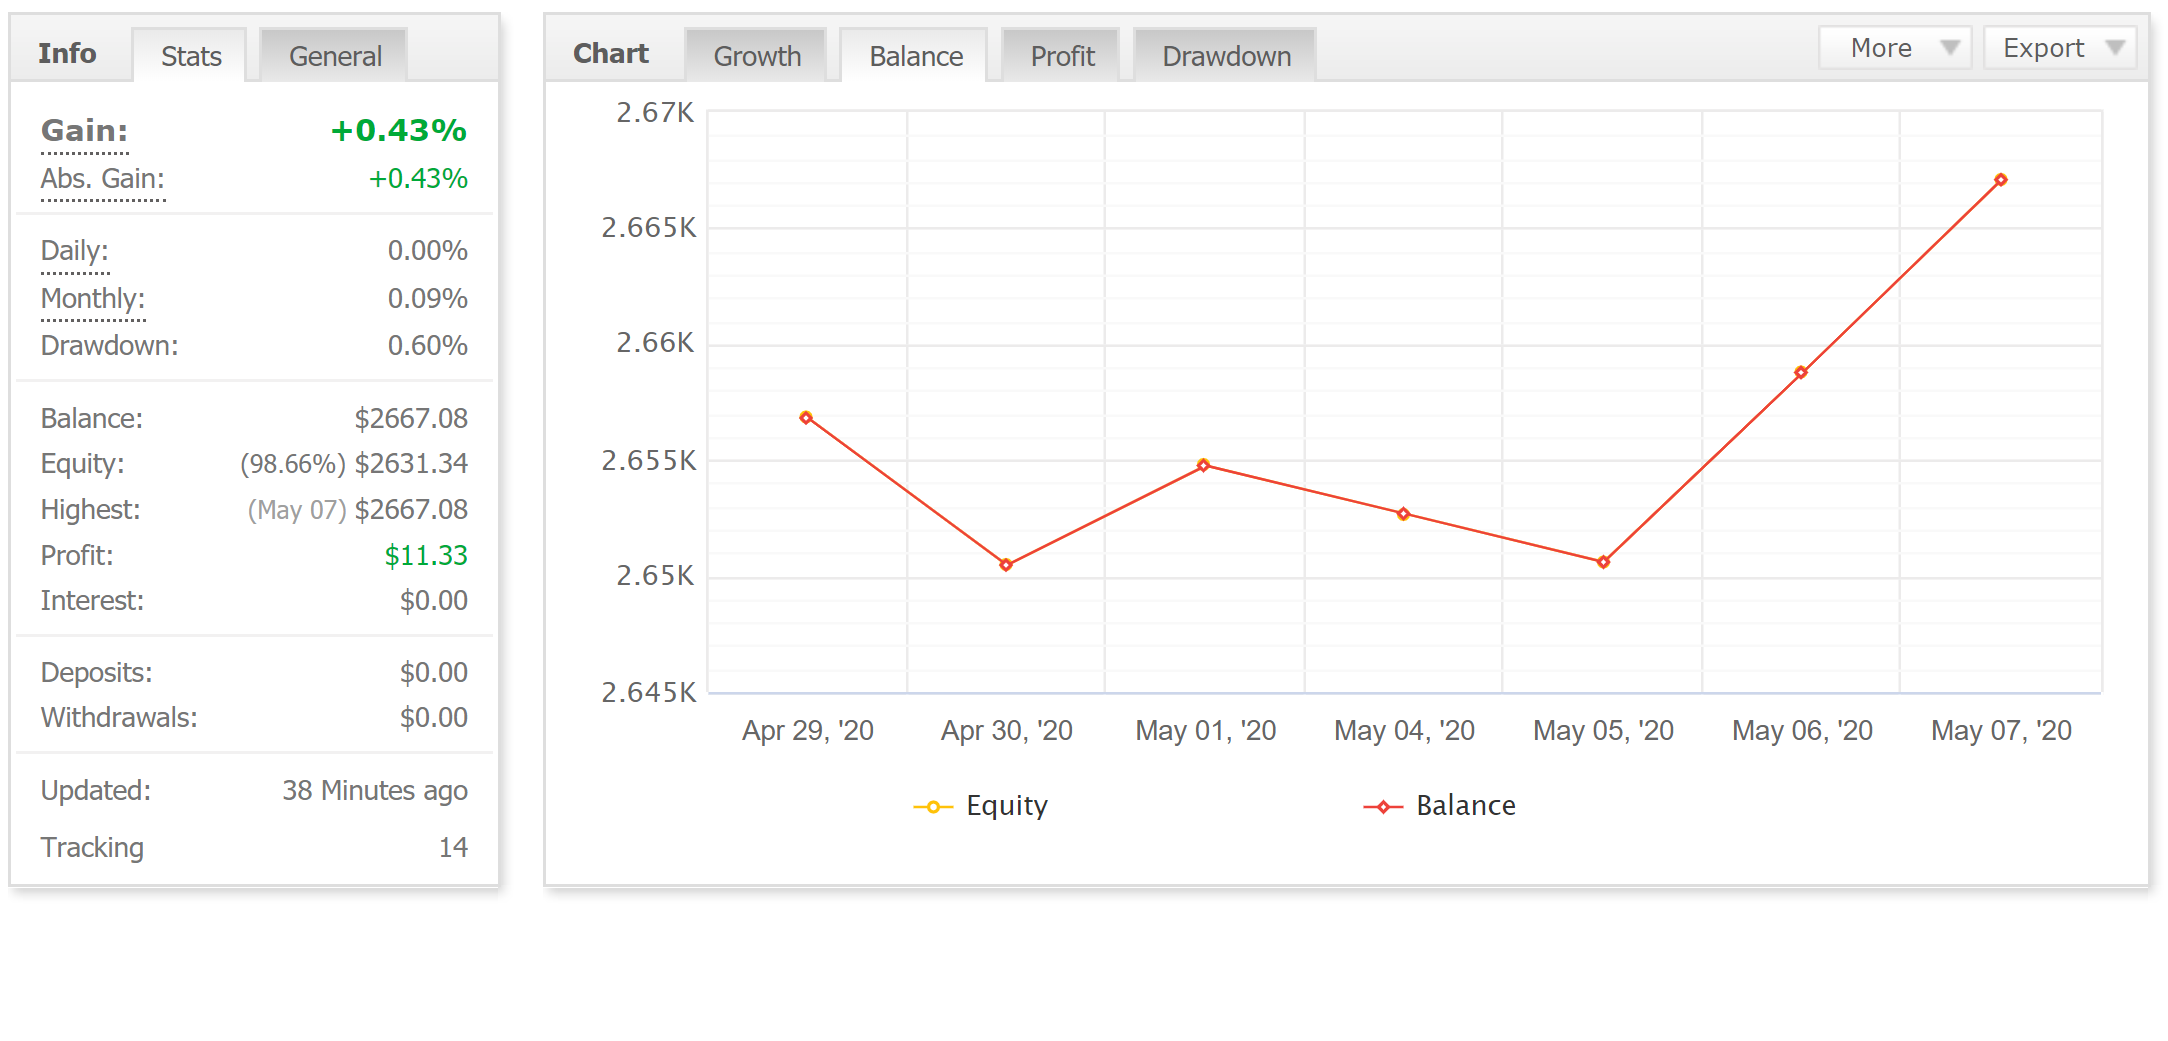The image size is (2168, 1041).
Task: Switch to the Growth chart tab
Action: 757,56
